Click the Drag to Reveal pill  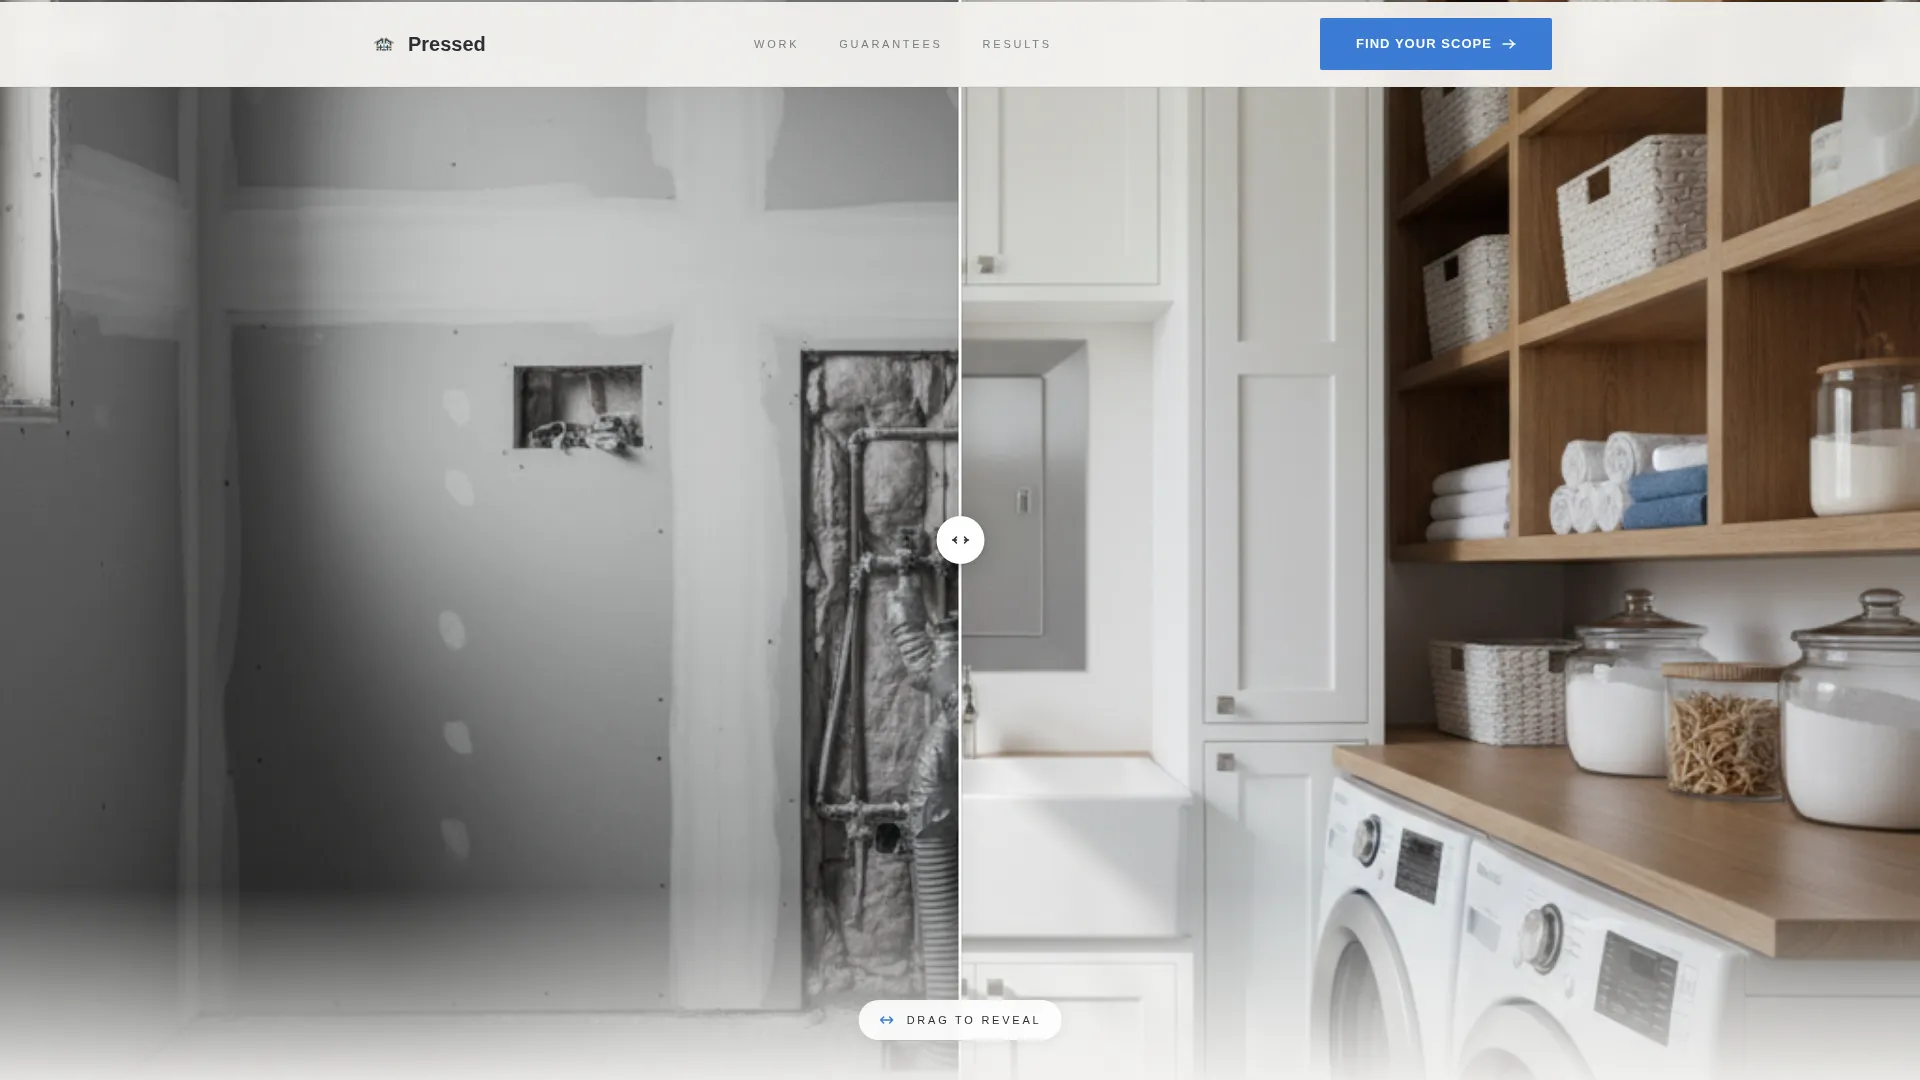(960, 1020)
